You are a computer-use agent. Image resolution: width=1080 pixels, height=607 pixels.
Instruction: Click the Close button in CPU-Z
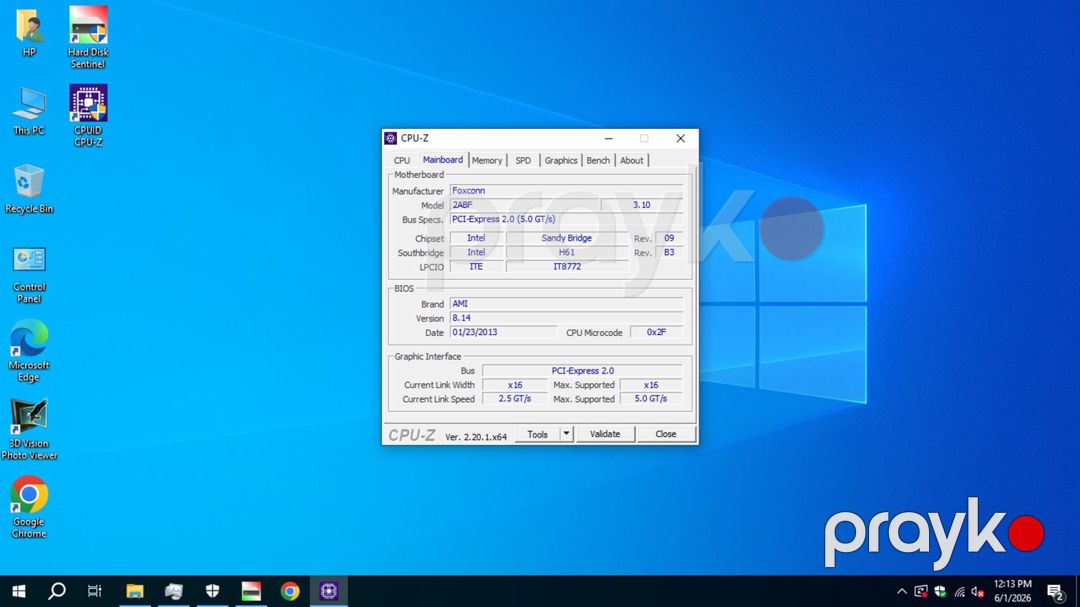click(x=665, y=434)
